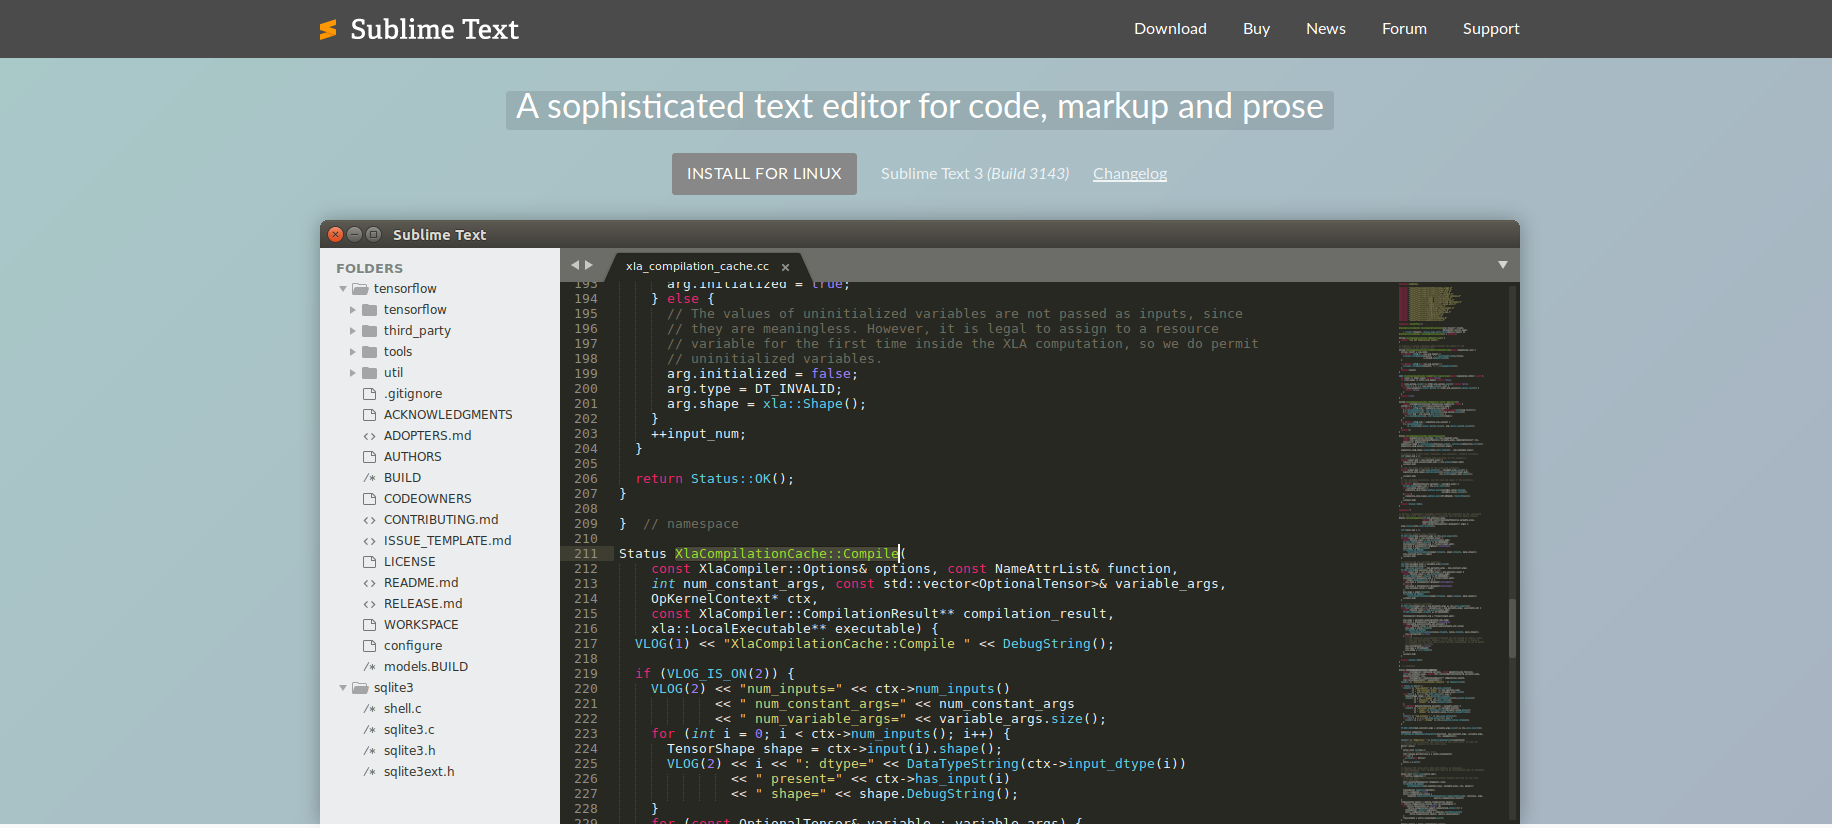Click the AUTHORS file icon
This screenshot has height=828, width=1832.
pos(369,457)
